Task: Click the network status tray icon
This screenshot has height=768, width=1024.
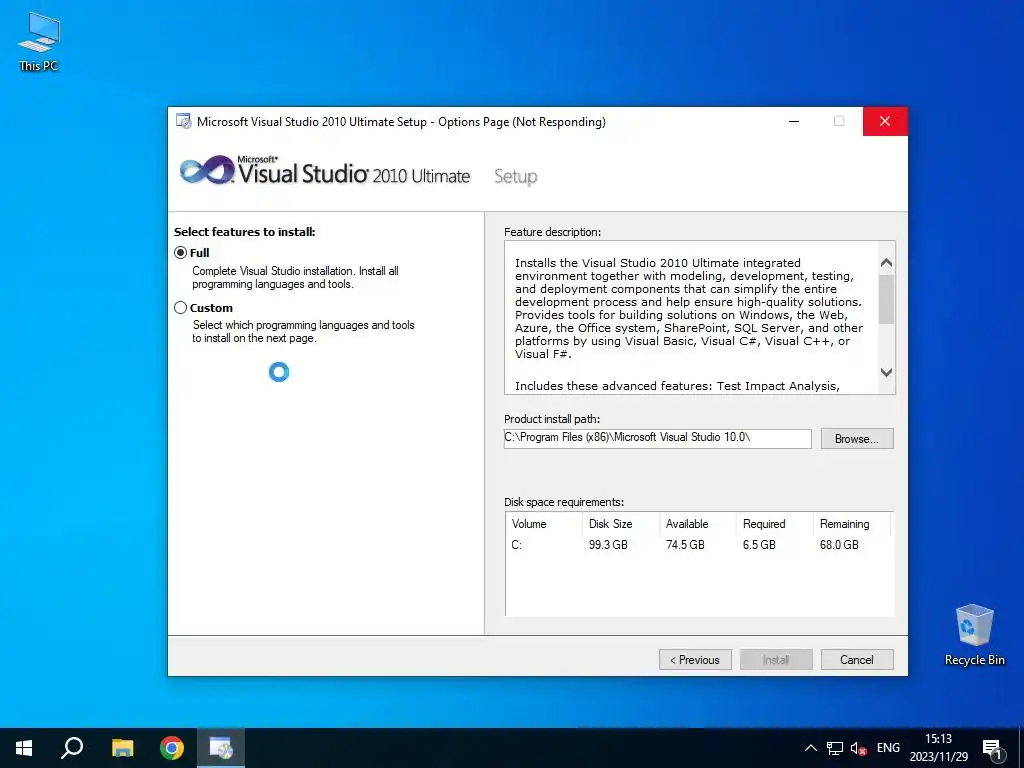Action: [835, 748]
